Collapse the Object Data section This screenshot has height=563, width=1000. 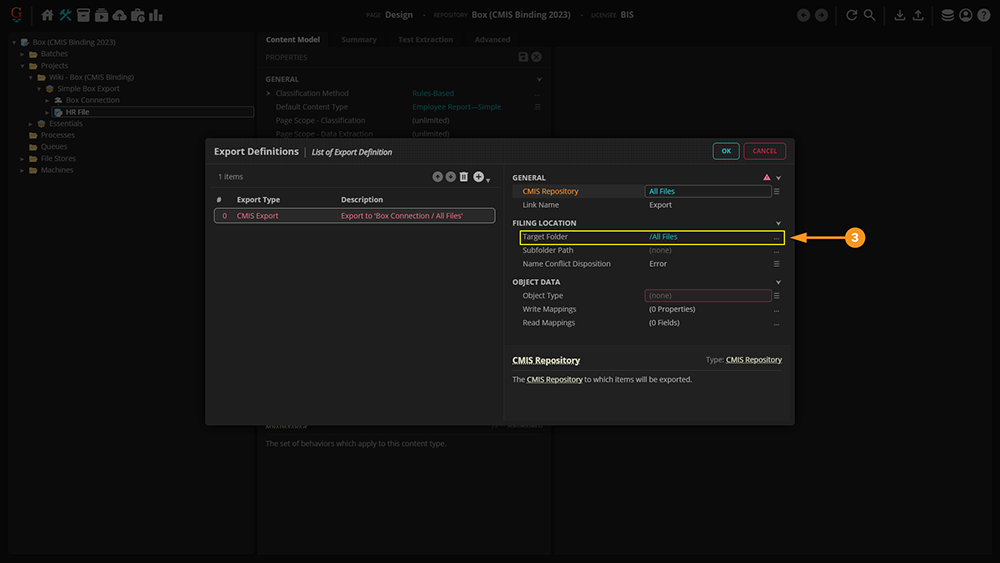778,282
